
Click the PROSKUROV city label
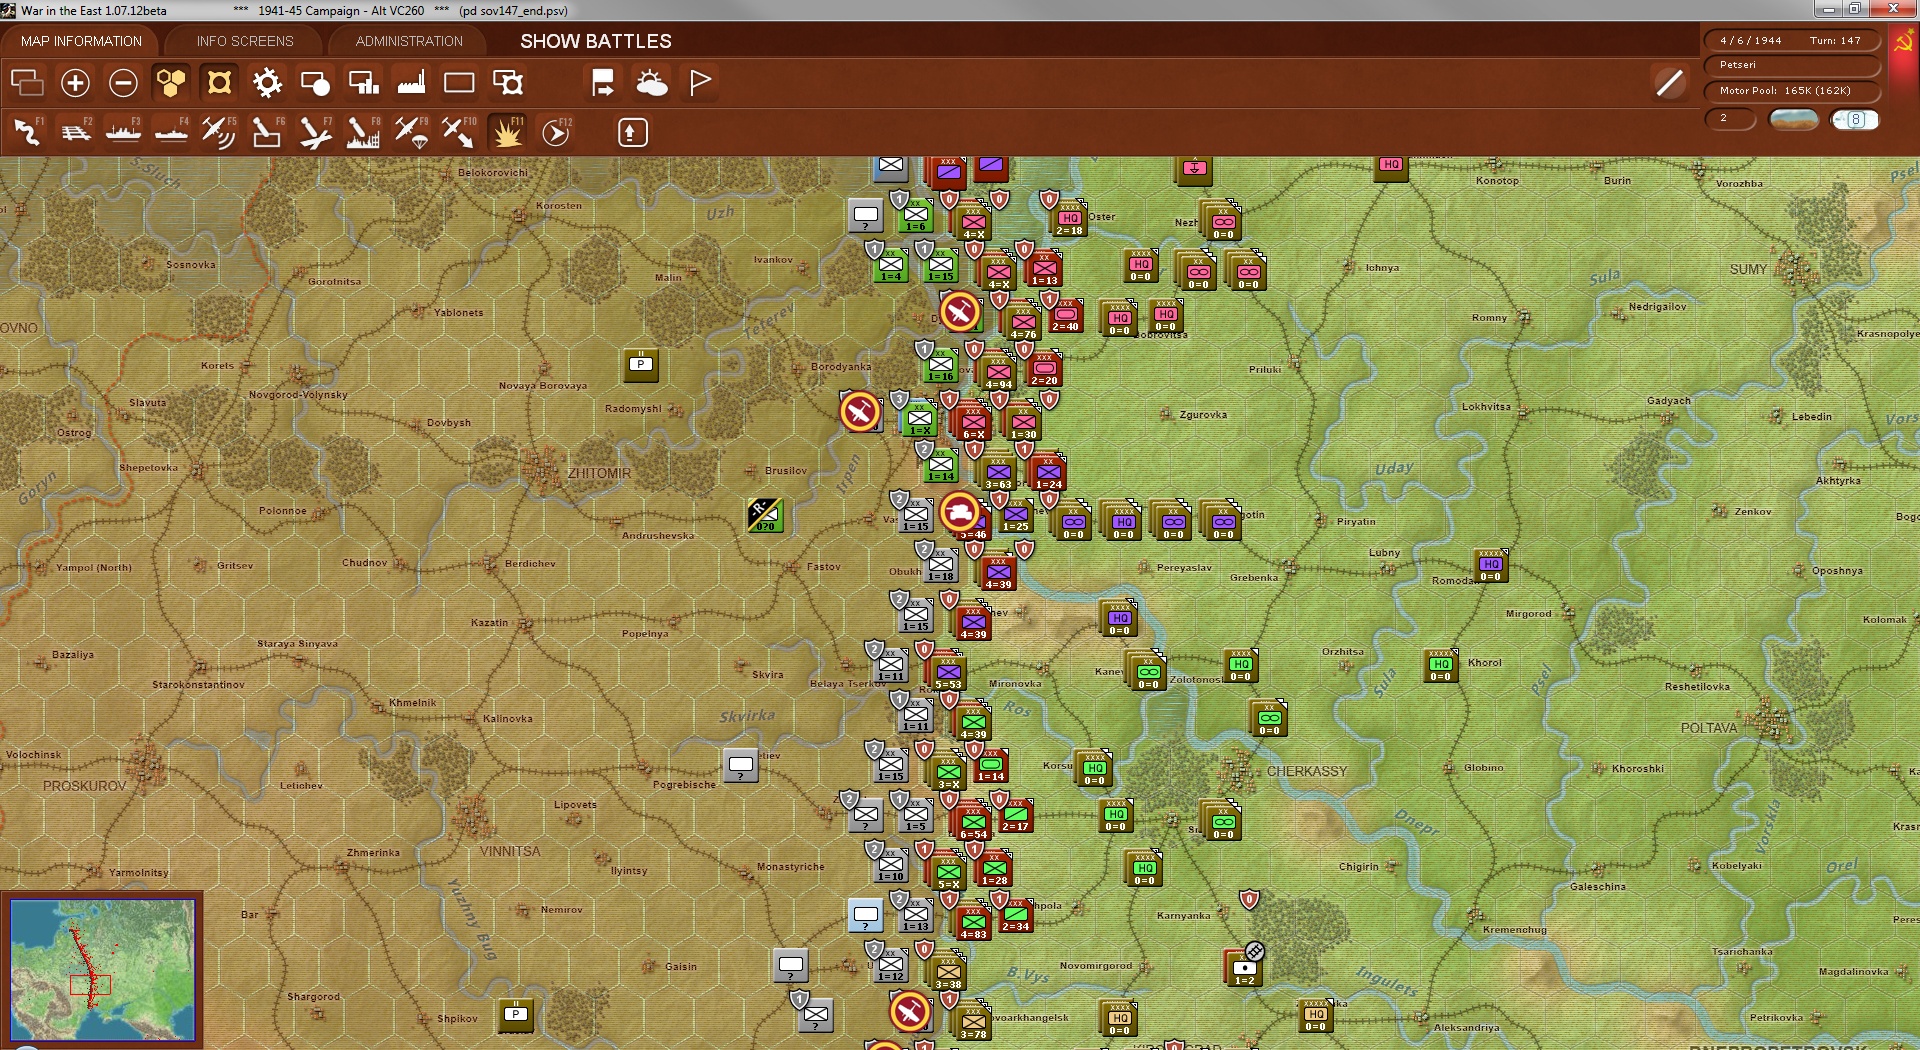point(85,786)
